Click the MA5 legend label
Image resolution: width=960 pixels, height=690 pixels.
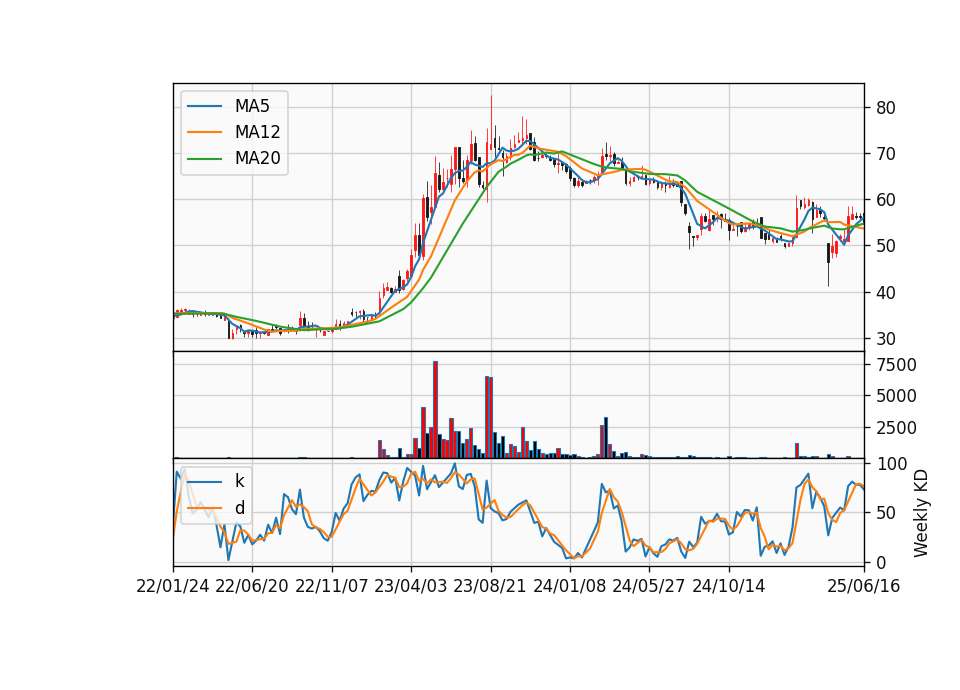click(x=252, y=106)
